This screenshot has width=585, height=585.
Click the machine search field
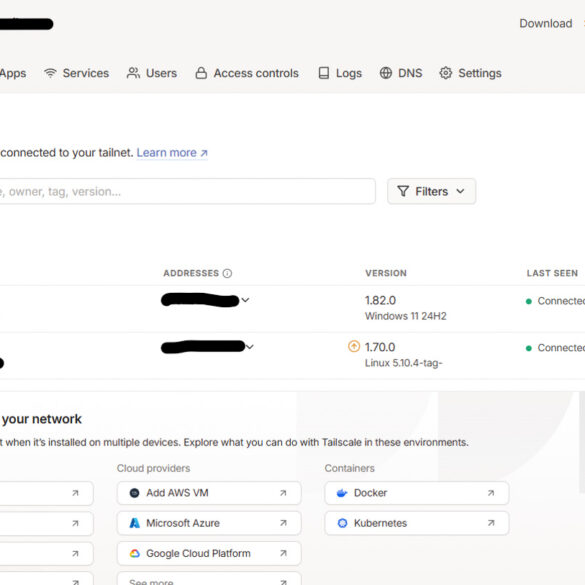click(187, 191)
